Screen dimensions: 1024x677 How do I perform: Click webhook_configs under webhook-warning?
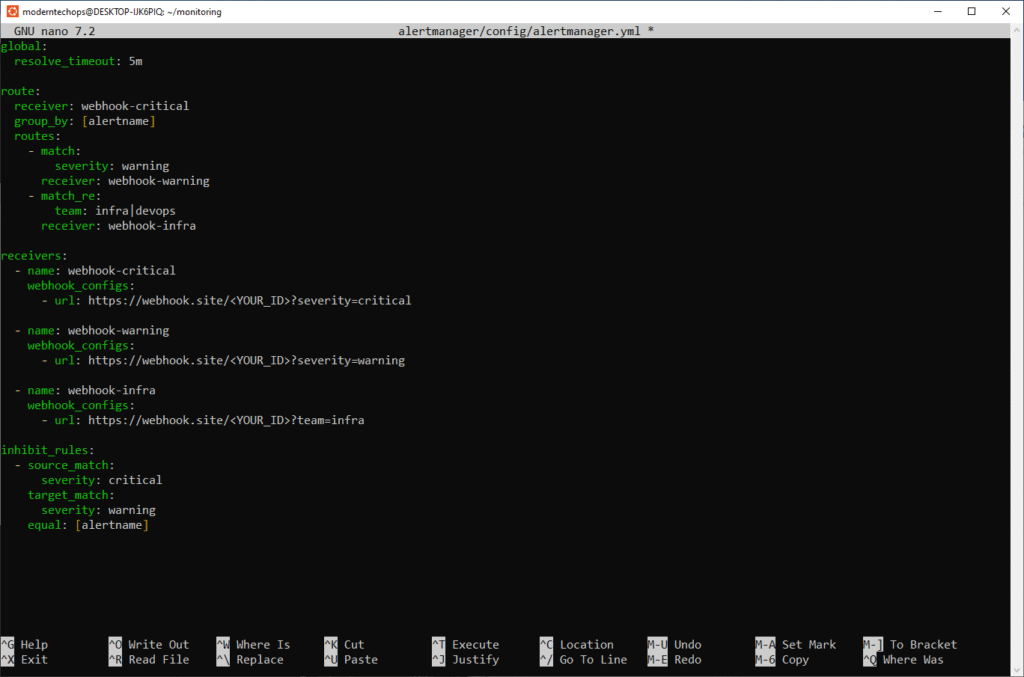[x=81, y=345]
